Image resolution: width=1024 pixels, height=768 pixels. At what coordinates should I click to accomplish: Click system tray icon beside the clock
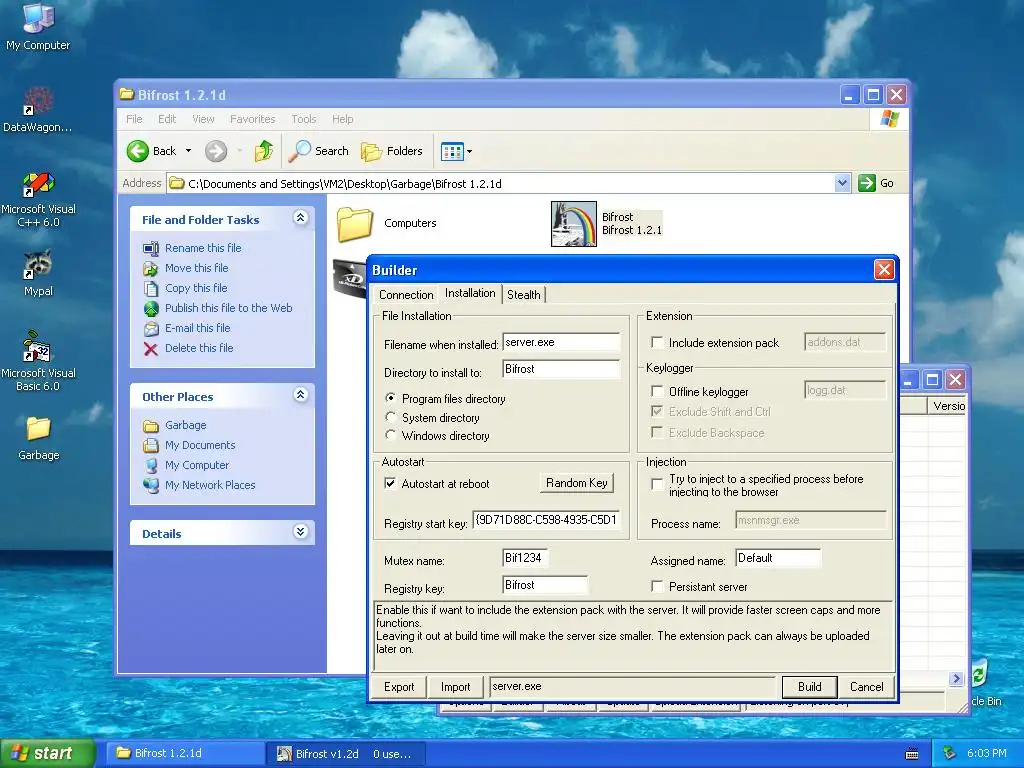click(949, 753)
